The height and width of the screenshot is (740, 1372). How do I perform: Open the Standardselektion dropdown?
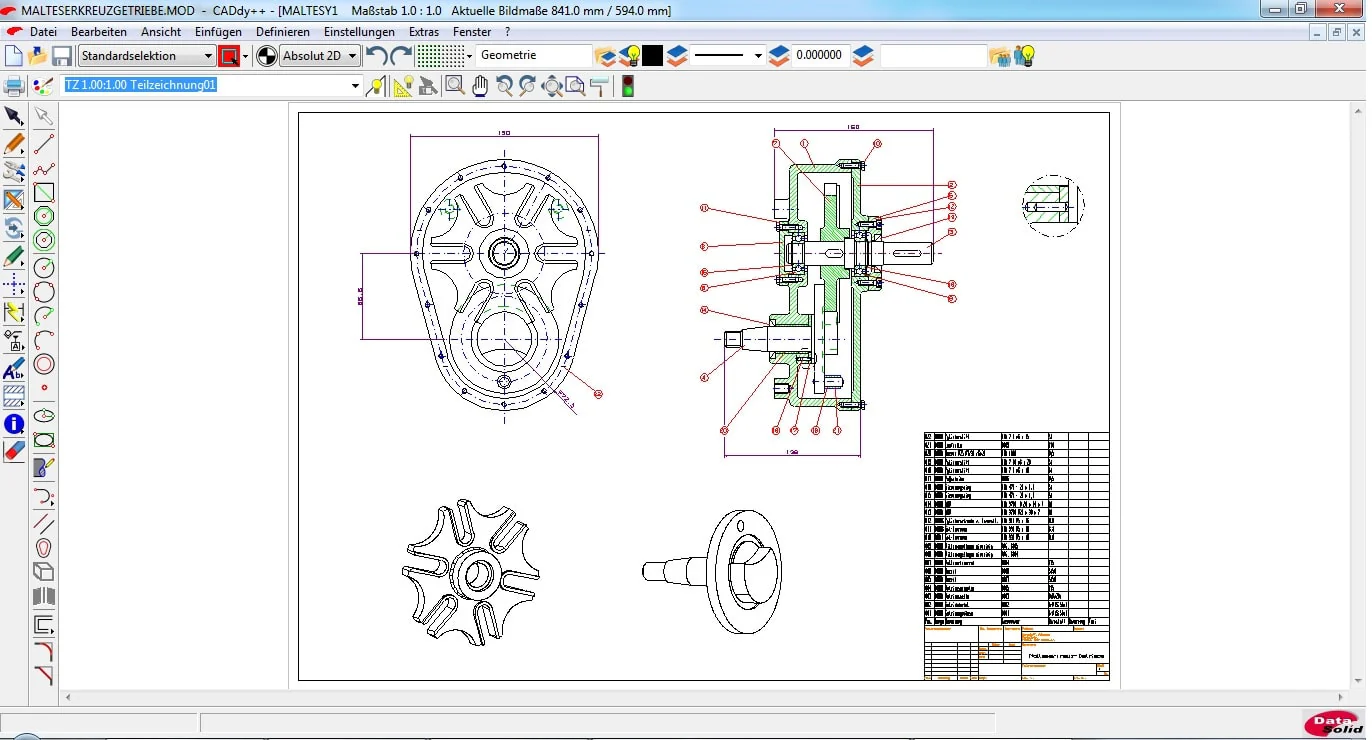click(147, 56)
